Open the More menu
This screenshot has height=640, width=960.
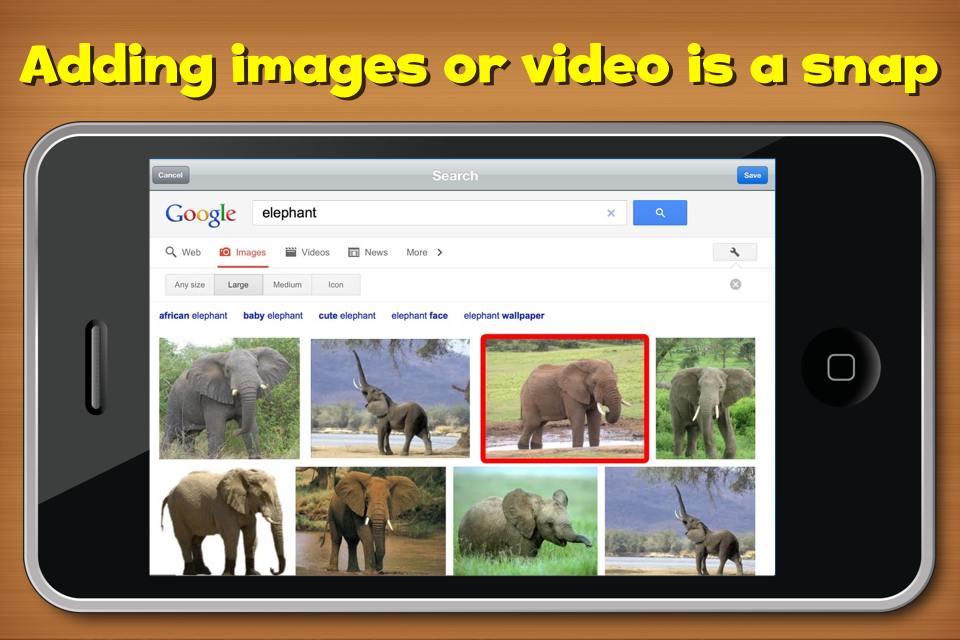(x=417, y=252)
